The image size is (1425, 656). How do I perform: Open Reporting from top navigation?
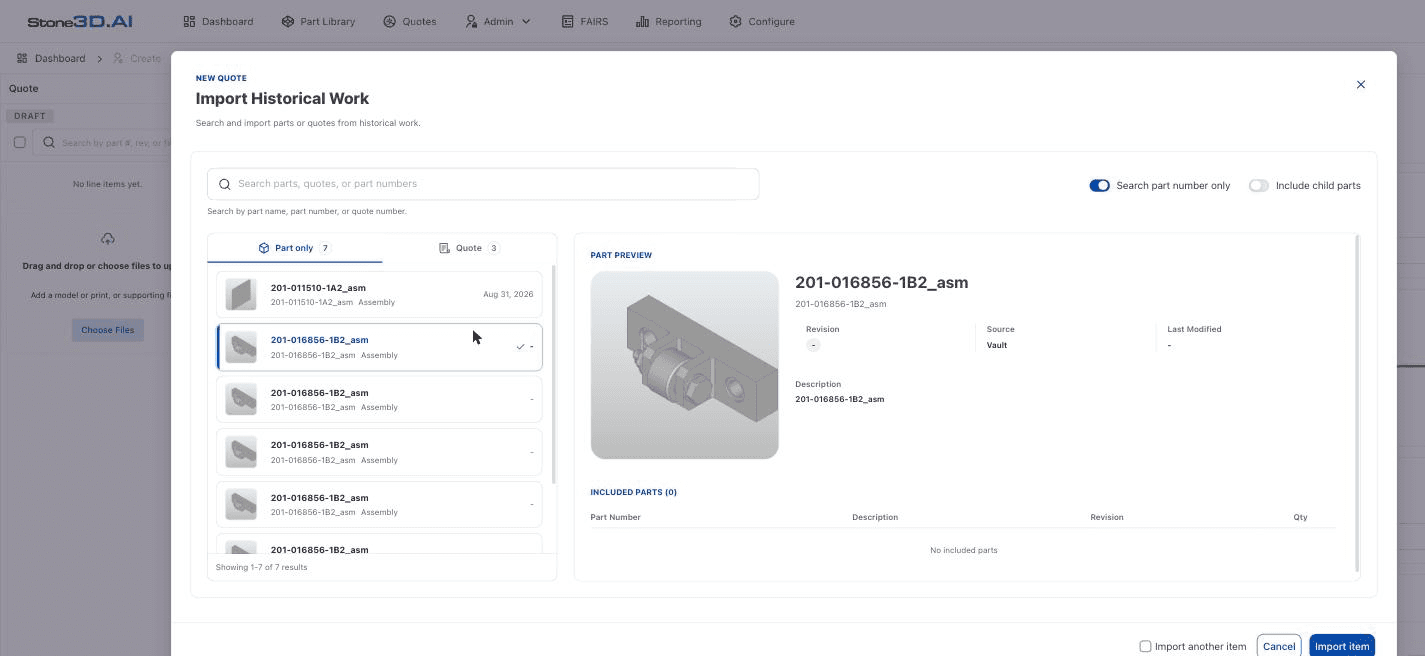pyautogui.click(x=669, y=21)
